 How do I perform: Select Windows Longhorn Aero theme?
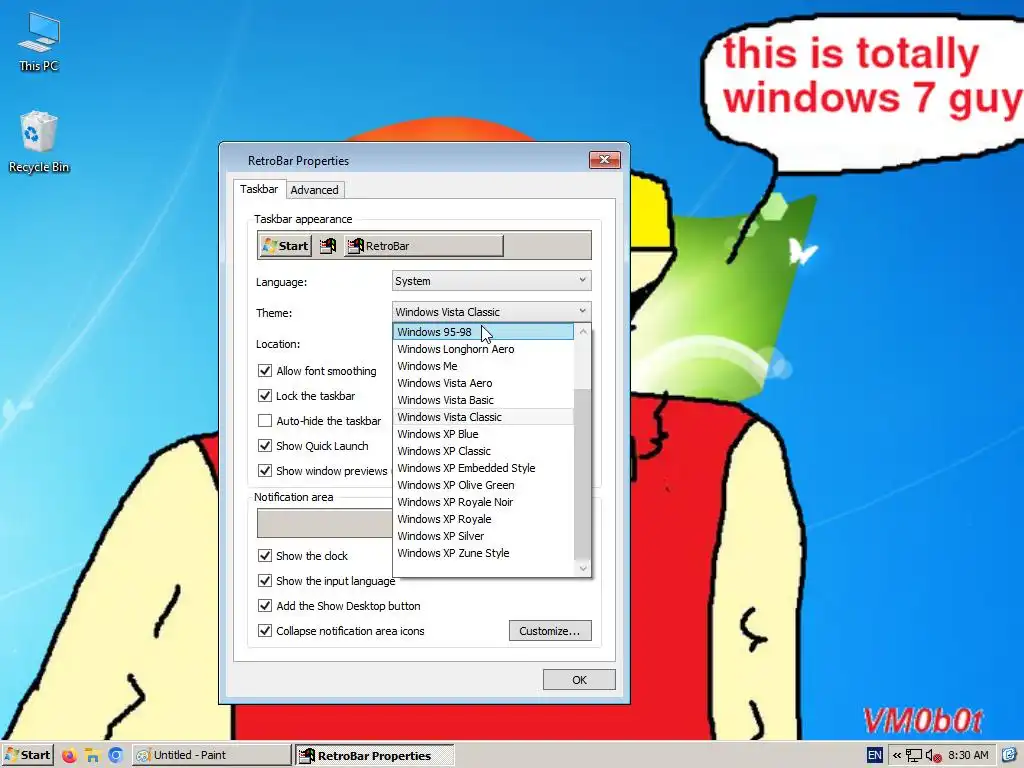click(x=483, y=349)
